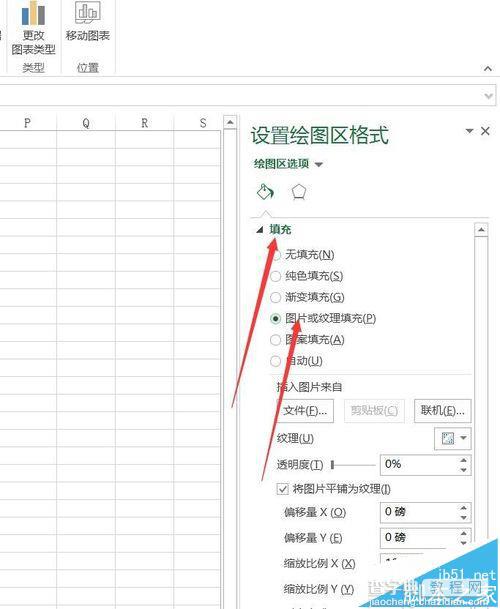Click the 偏移量 X (O) value field

[x=418, y=512]
